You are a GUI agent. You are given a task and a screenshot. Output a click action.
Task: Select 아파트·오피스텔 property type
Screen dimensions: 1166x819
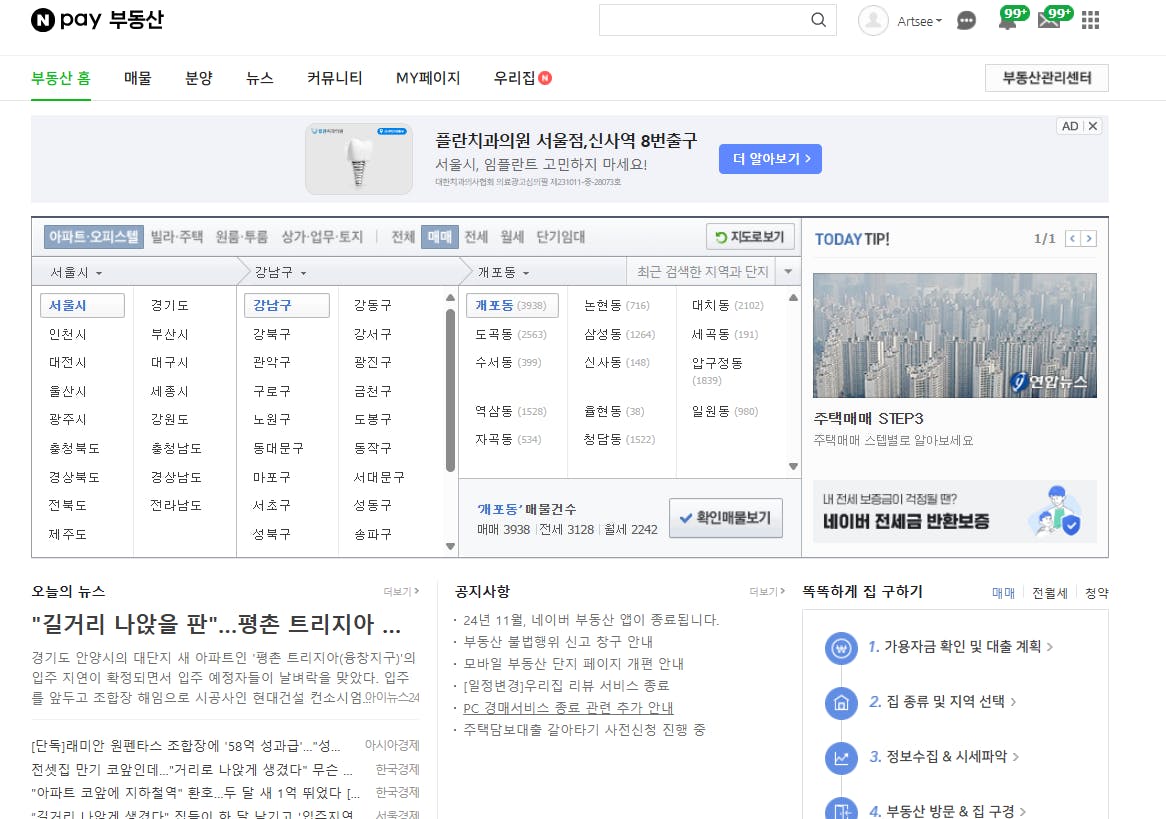[x=94, y=237]
